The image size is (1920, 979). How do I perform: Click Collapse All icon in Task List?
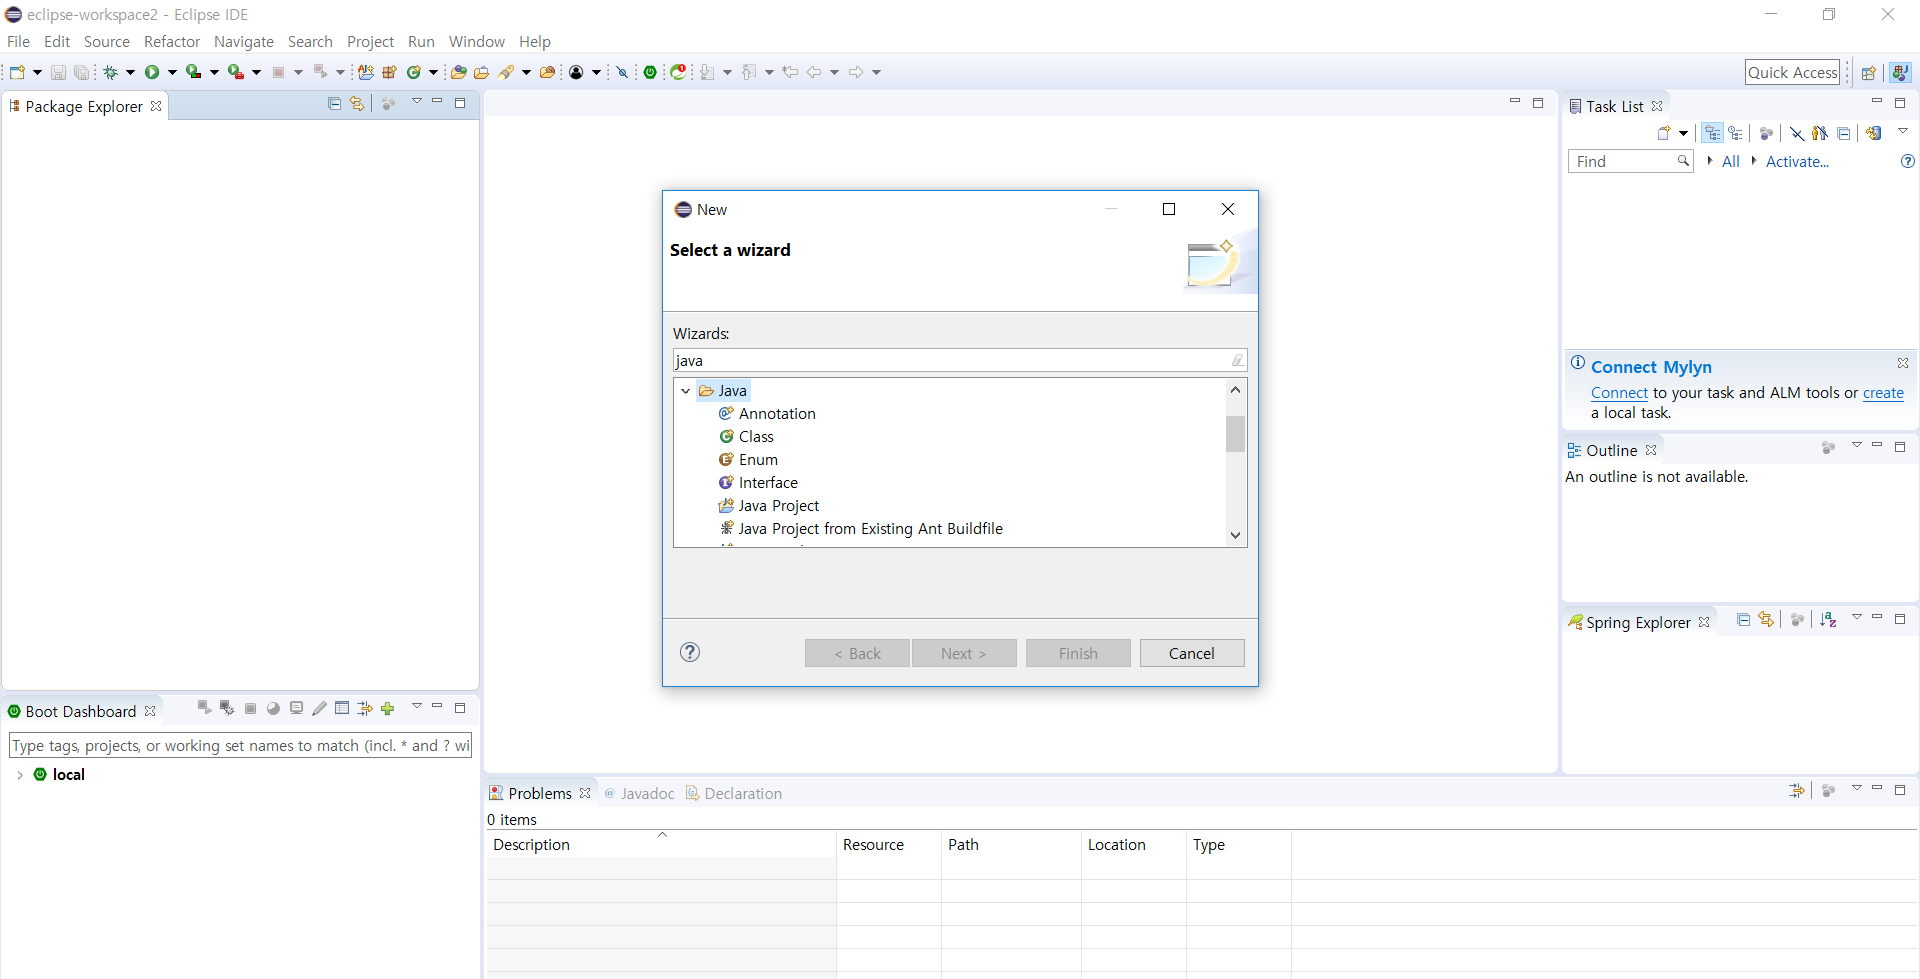[1843, 133]
